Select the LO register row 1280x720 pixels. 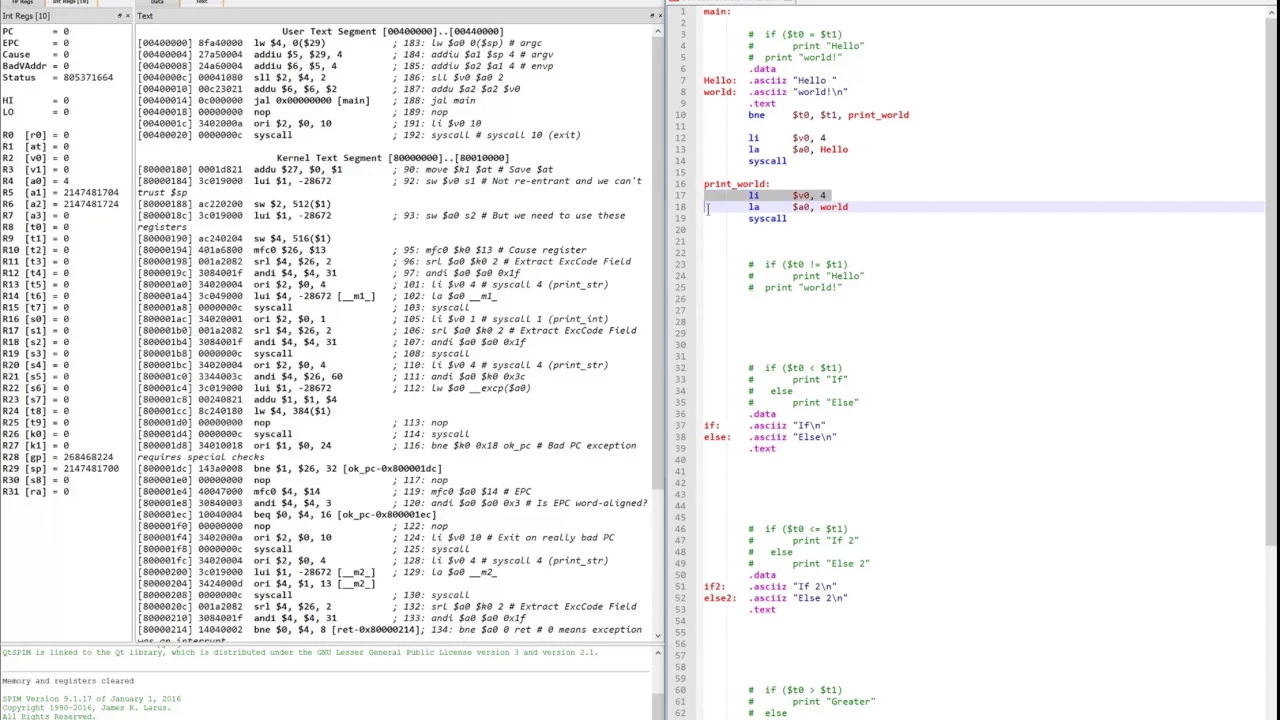click(x=36, y=112)
